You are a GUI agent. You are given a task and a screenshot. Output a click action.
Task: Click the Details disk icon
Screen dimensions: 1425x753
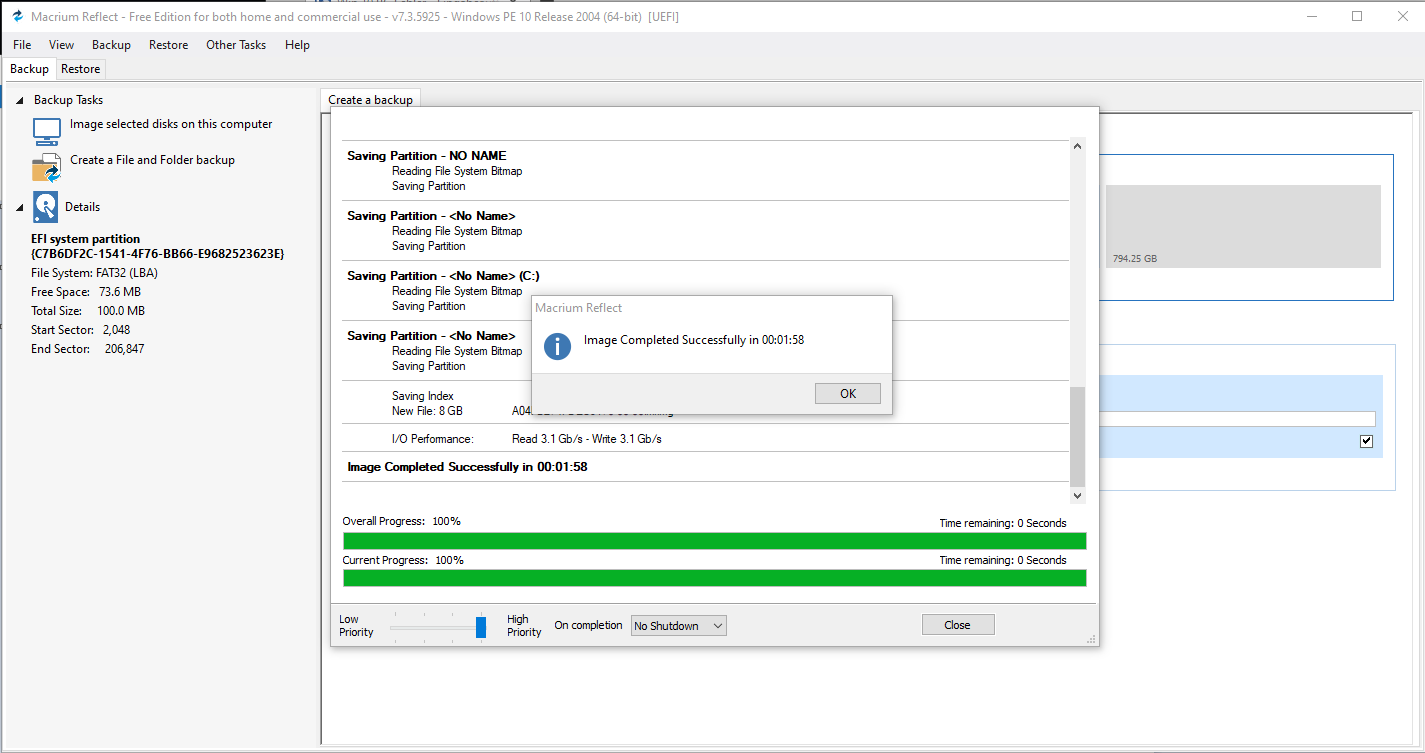(46, 207)
